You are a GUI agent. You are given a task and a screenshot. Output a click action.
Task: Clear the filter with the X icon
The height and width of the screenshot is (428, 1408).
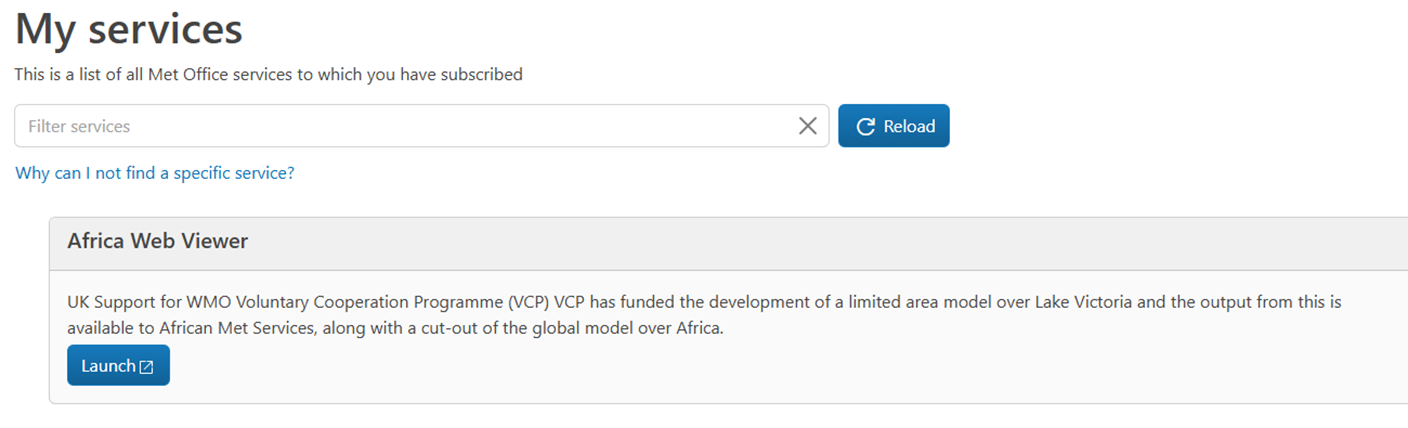pyautogui.click(x=808, y=126)
